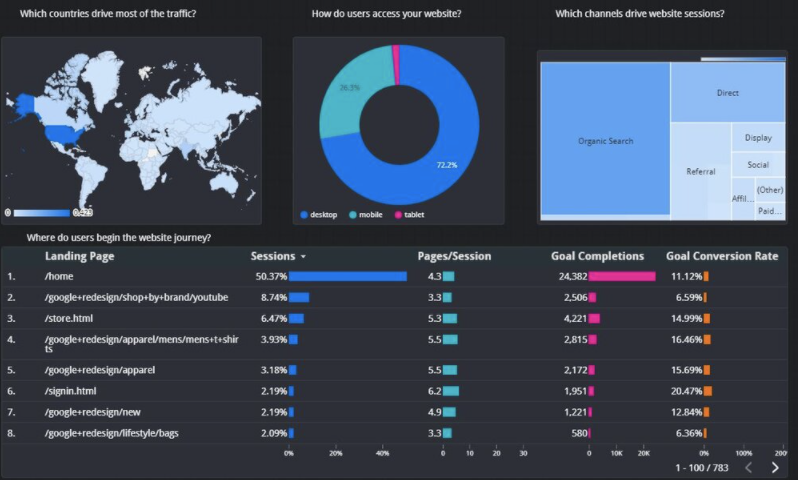Click the Pages/Session column header

coord(454,256)
